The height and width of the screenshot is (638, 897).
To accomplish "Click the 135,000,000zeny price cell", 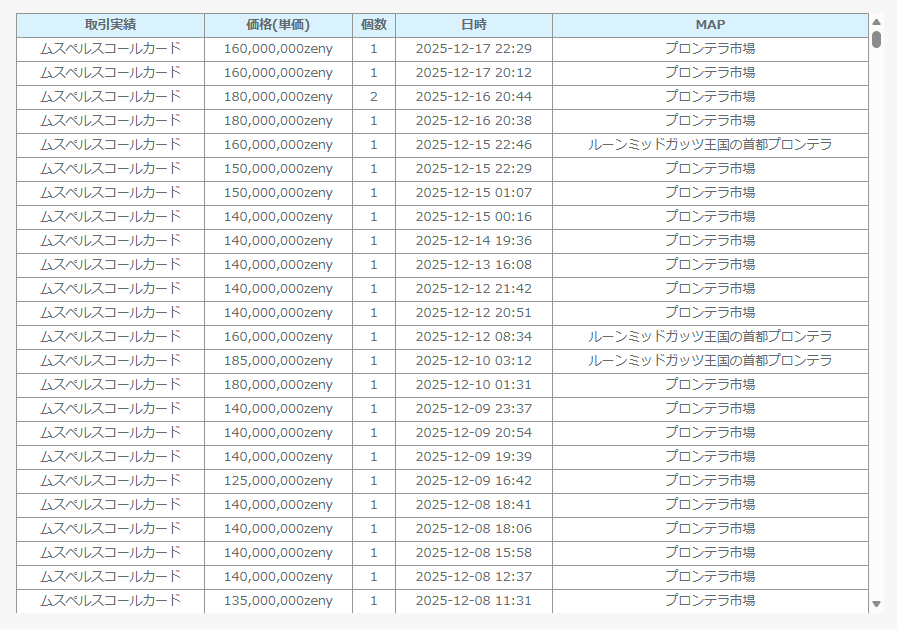I will click(278, 601).
